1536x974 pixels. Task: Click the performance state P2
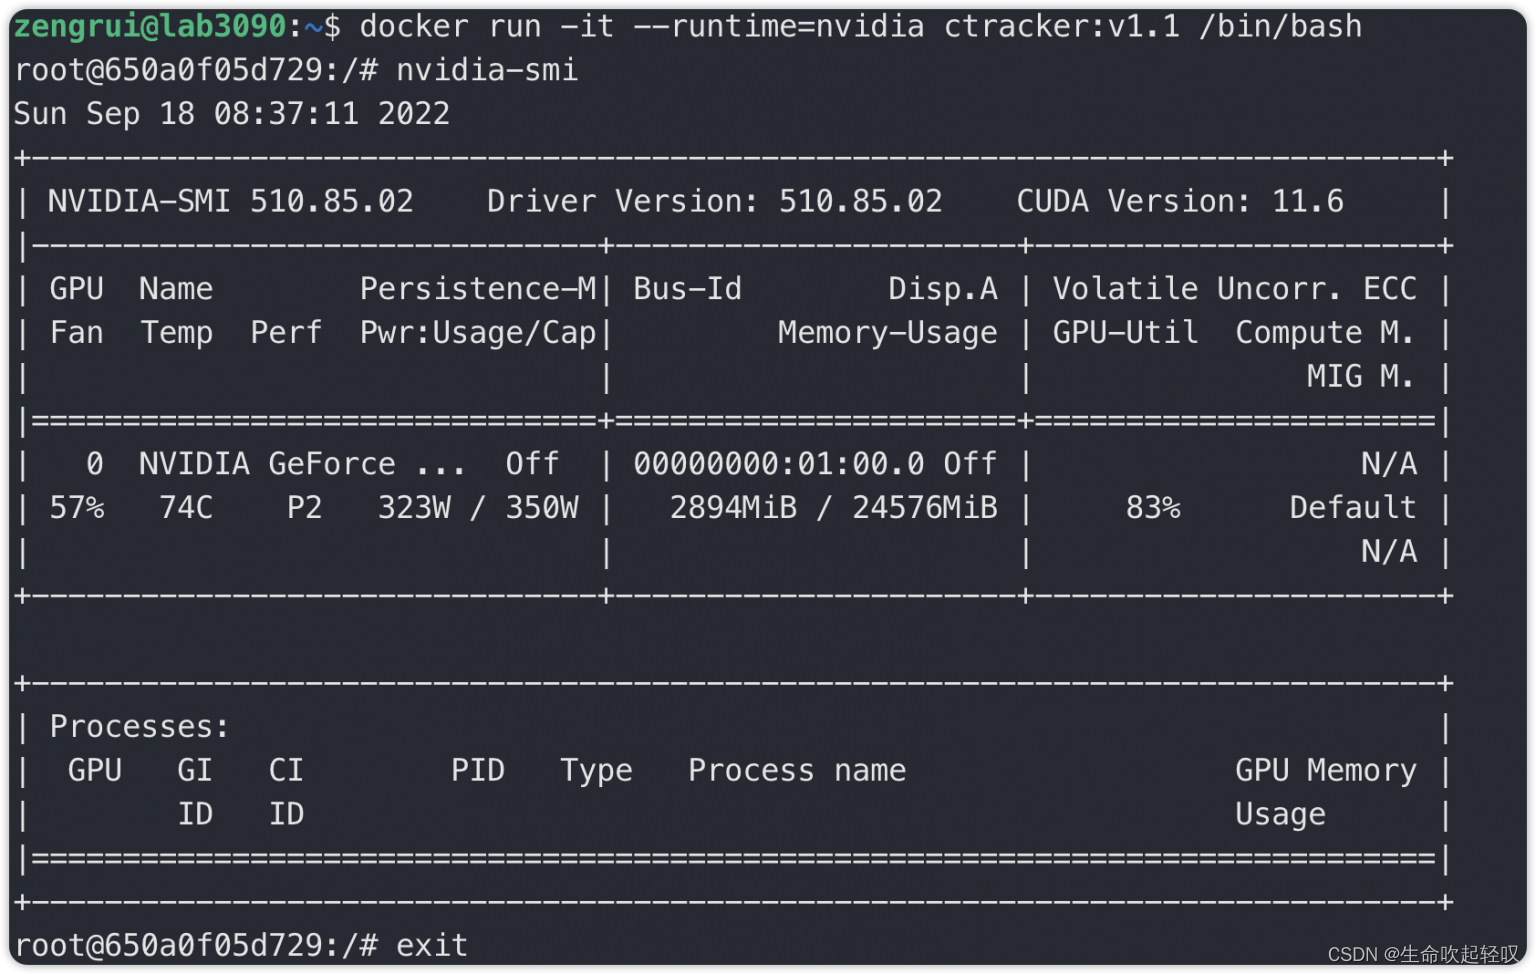tap(304, 508)
